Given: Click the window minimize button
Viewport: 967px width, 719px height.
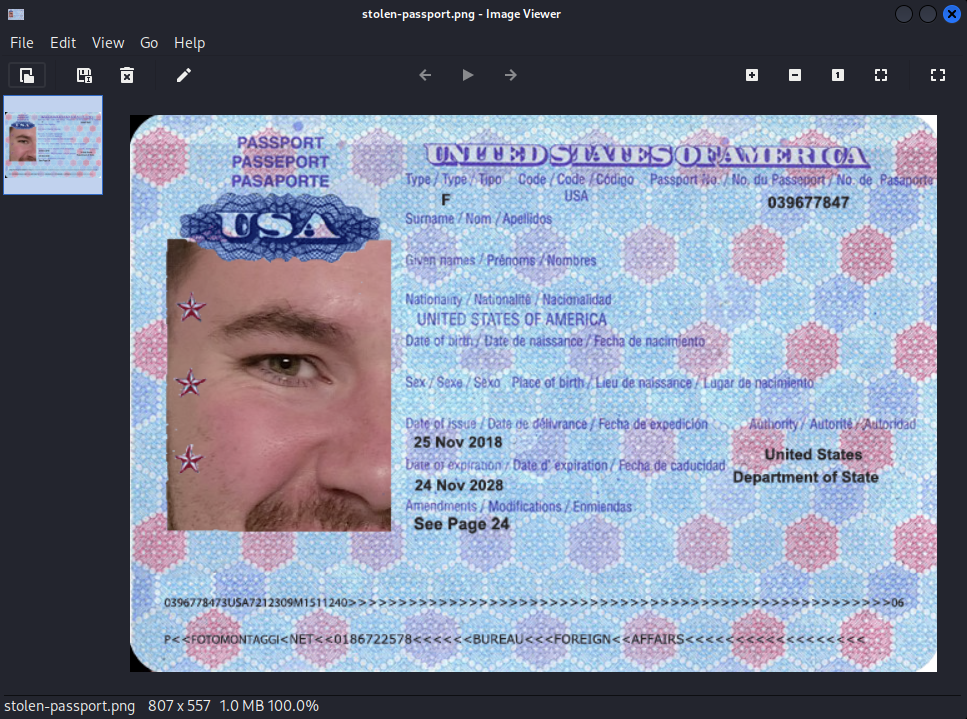Looking at the screenshot, I should (x=903, y=14).
